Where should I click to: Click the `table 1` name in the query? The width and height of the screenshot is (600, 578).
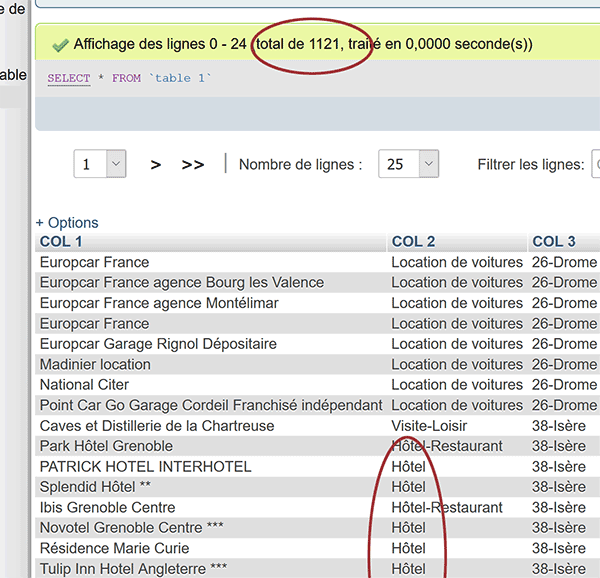tap(180, 78)
